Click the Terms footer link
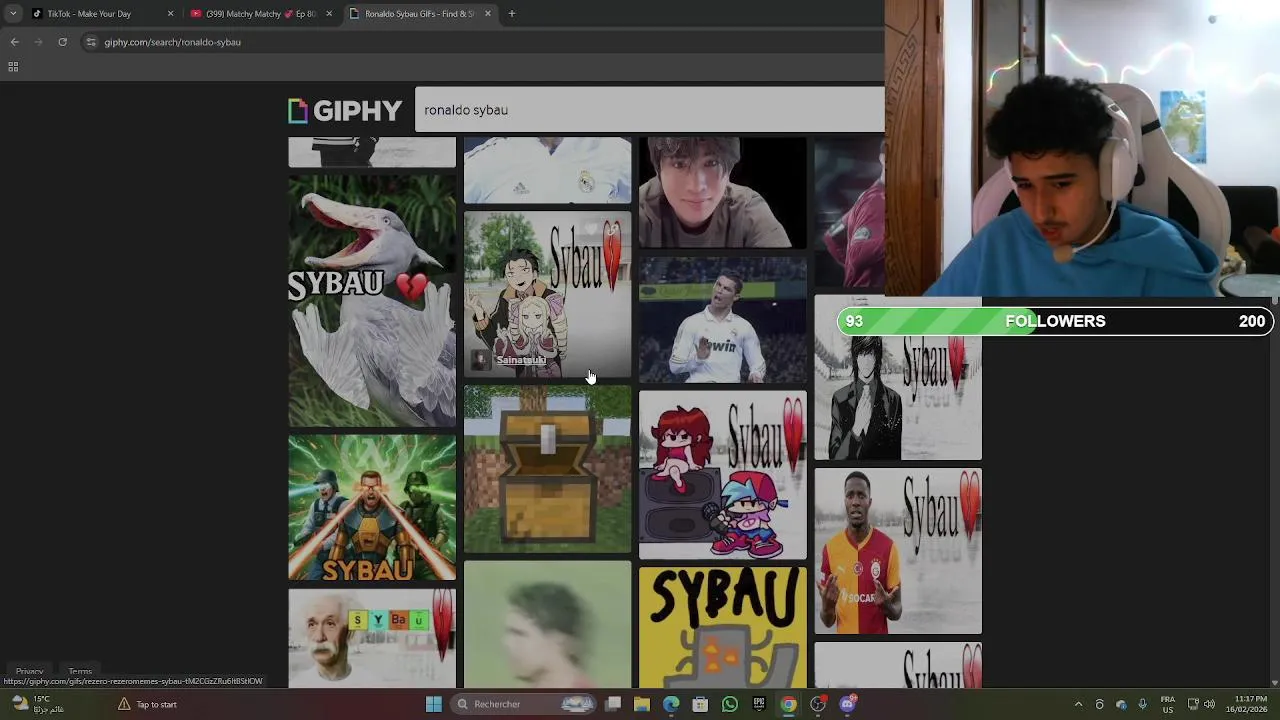Image resolution: width=1280 pixels, height=720 pixels. coord(80,672)
